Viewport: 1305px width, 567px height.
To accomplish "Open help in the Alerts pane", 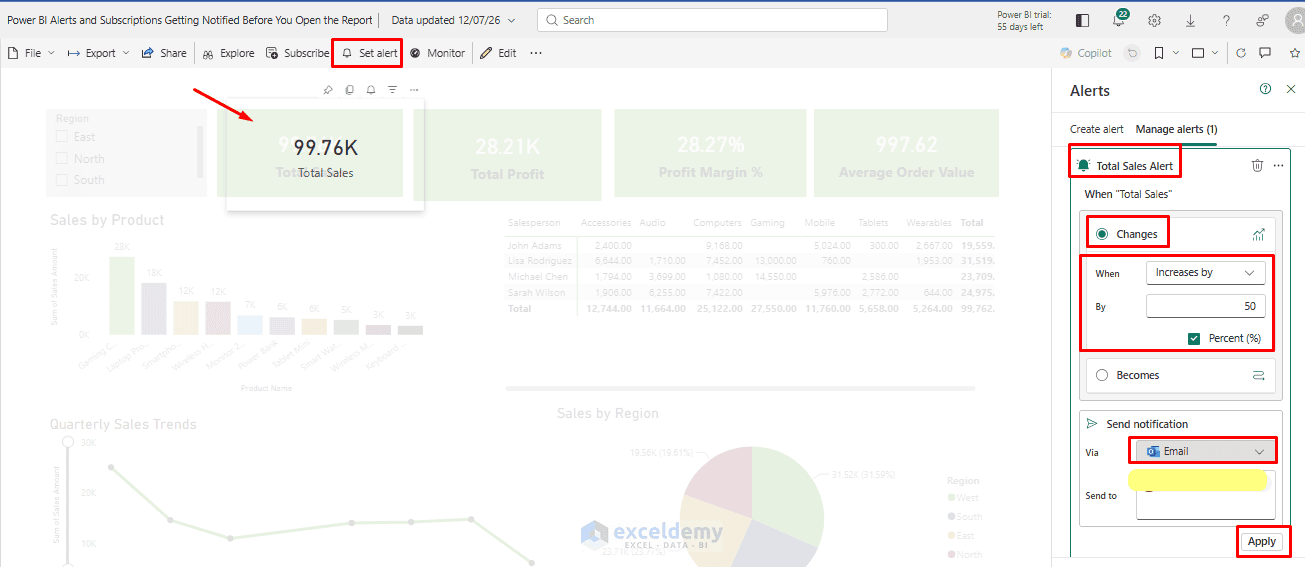I will click(x=1265, y=89).
